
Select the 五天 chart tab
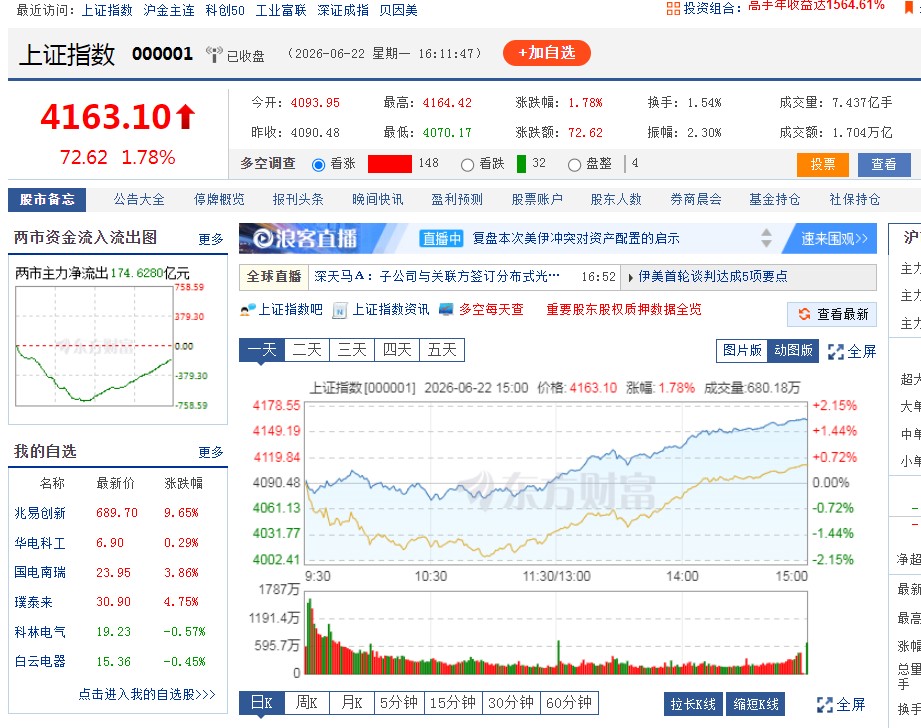[x=442, y=350]
